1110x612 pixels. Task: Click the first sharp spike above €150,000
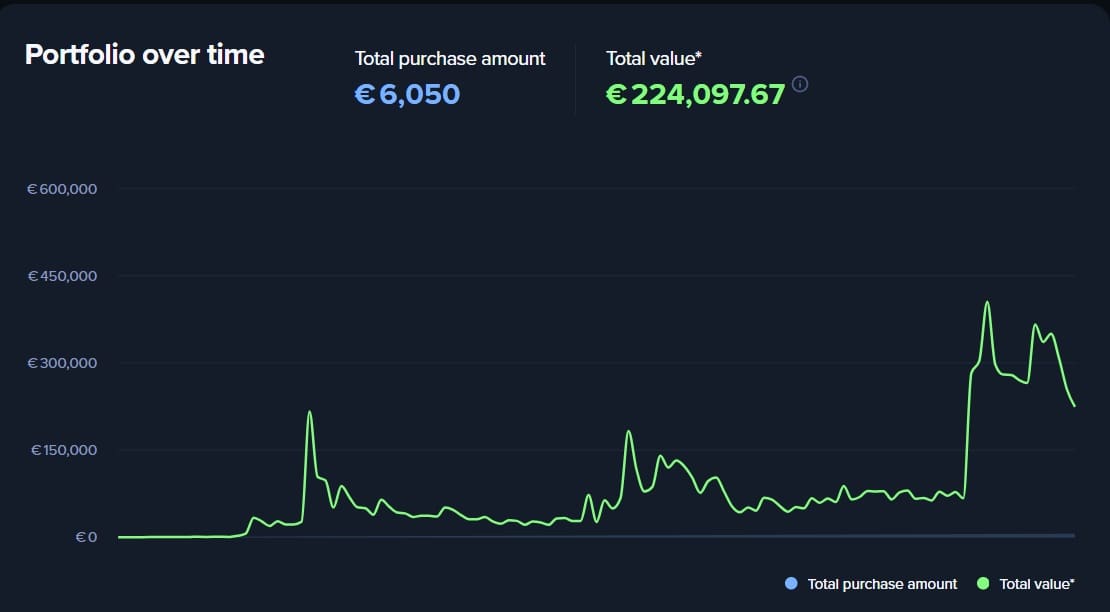pos(310,412)
